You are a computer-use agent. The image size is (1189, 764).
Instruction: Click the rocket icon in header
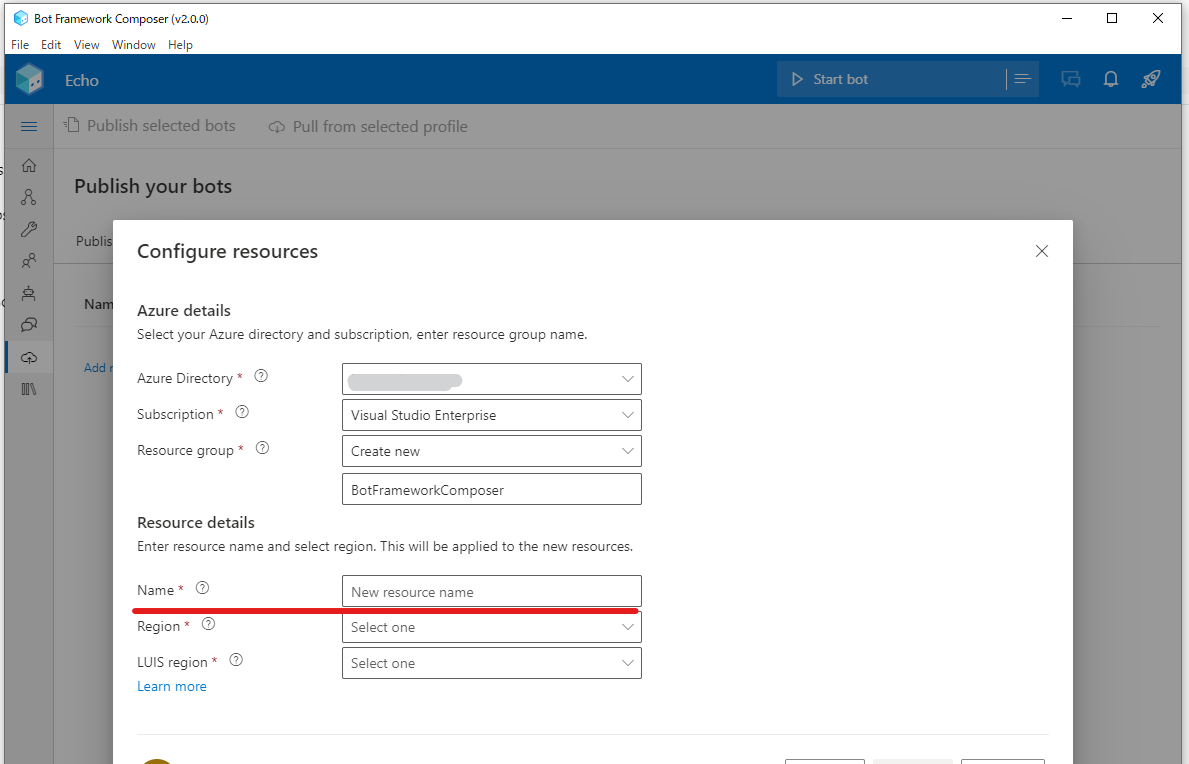point(1151,79)
